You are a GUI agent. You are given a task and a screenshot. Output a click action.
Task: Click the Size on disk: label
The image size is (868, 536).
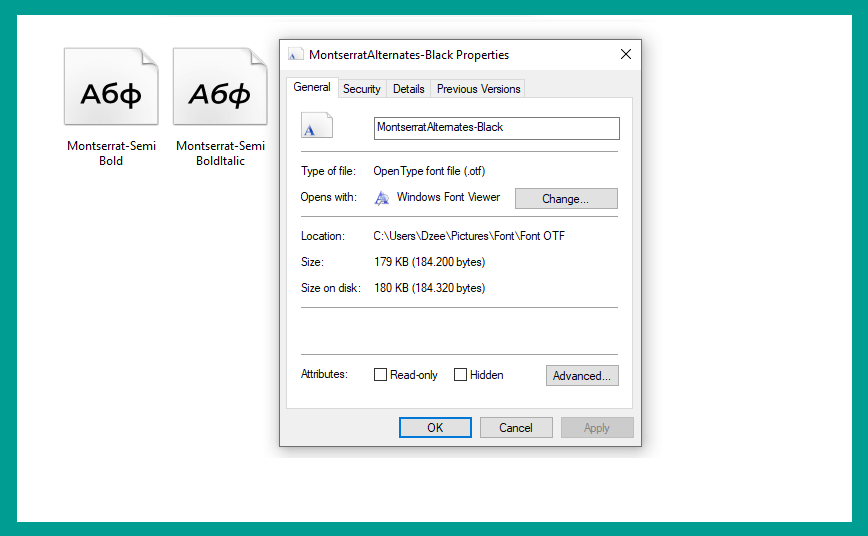pos(330,288)
